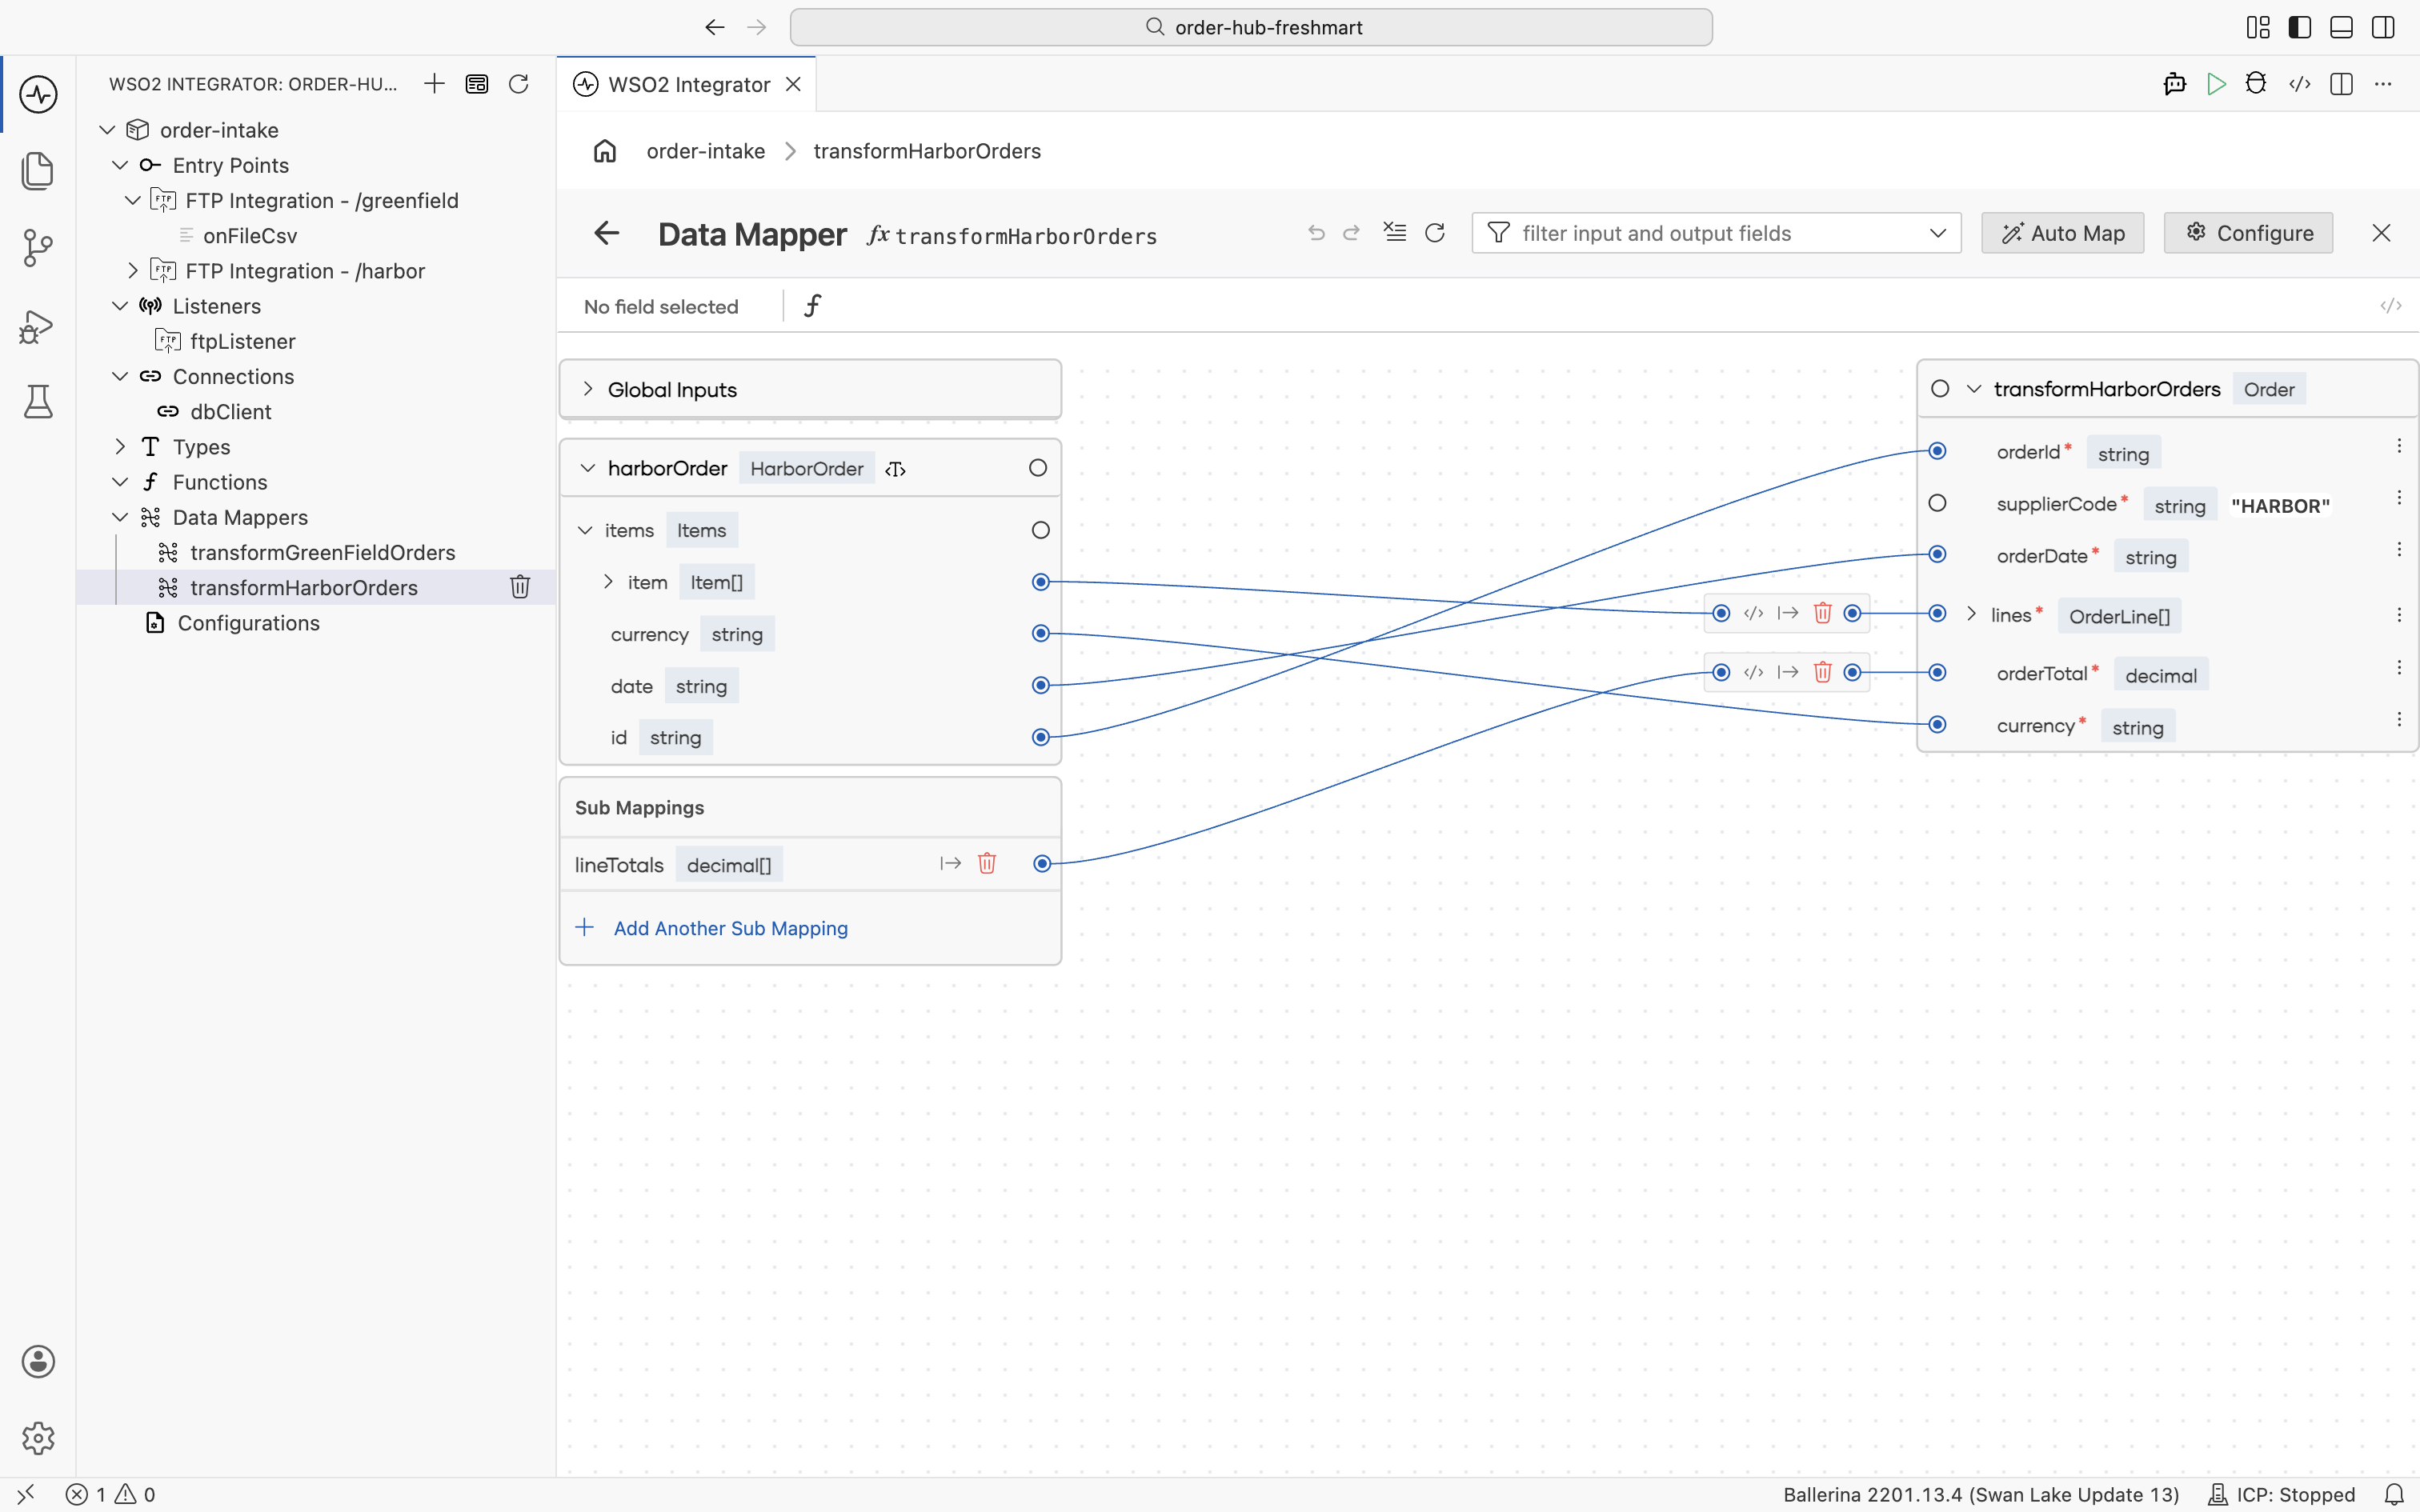Screen dimensions: 2420x1512
Task: Select the supplierCode output port
Action: [1937, 503]
